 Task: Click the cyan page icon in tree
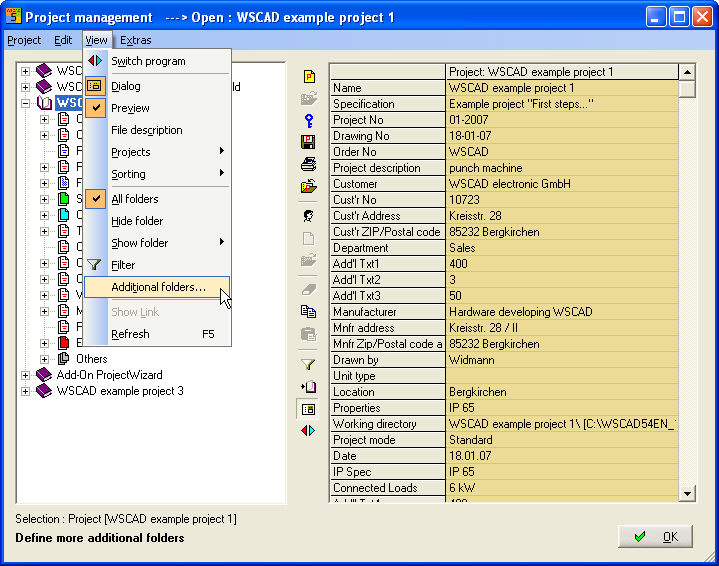tap(64, 215)
